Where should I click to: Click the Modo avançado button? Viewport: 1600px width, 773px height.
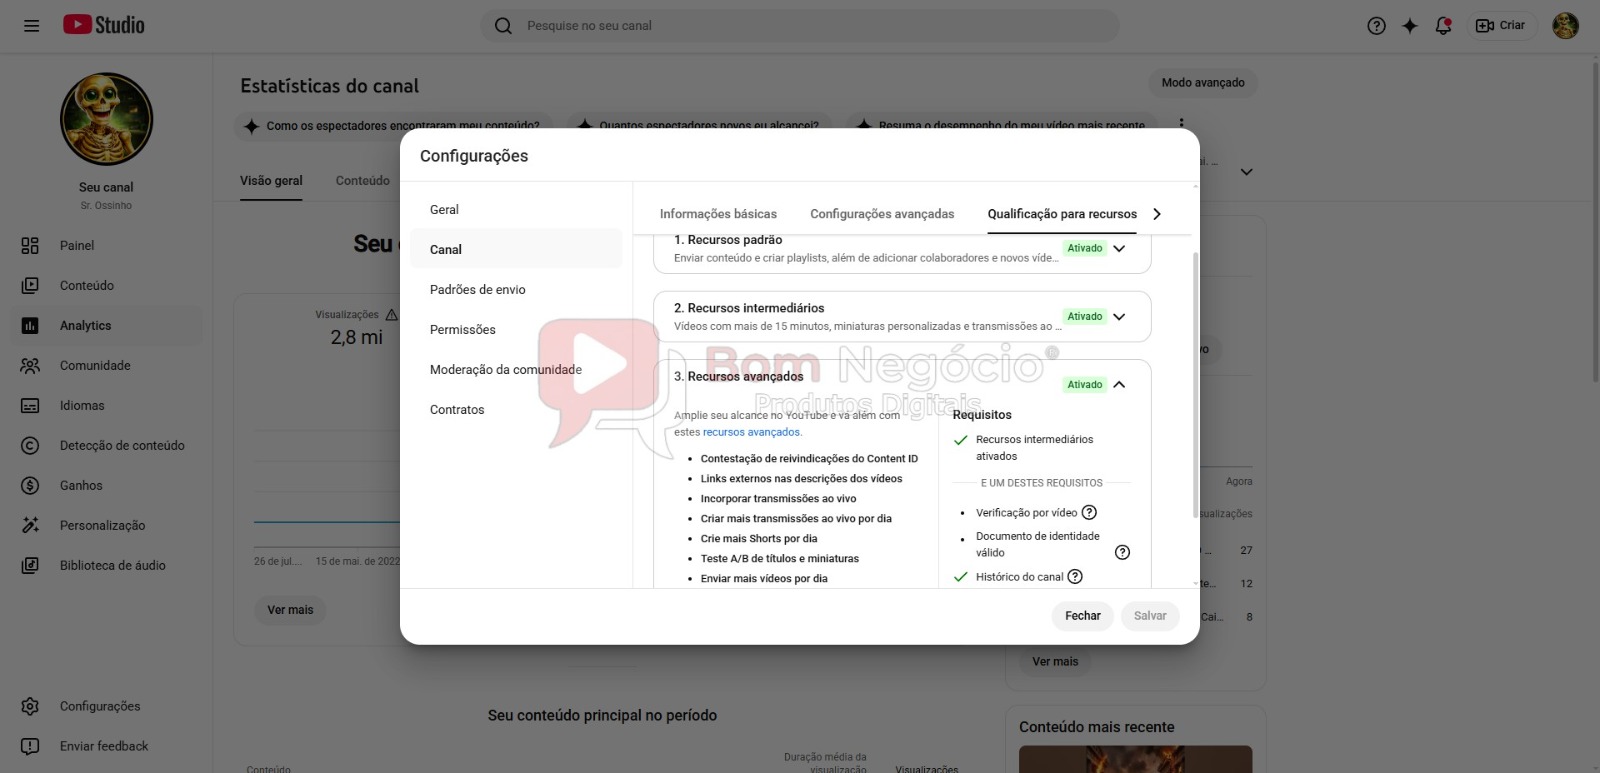tap(1203, 83)
